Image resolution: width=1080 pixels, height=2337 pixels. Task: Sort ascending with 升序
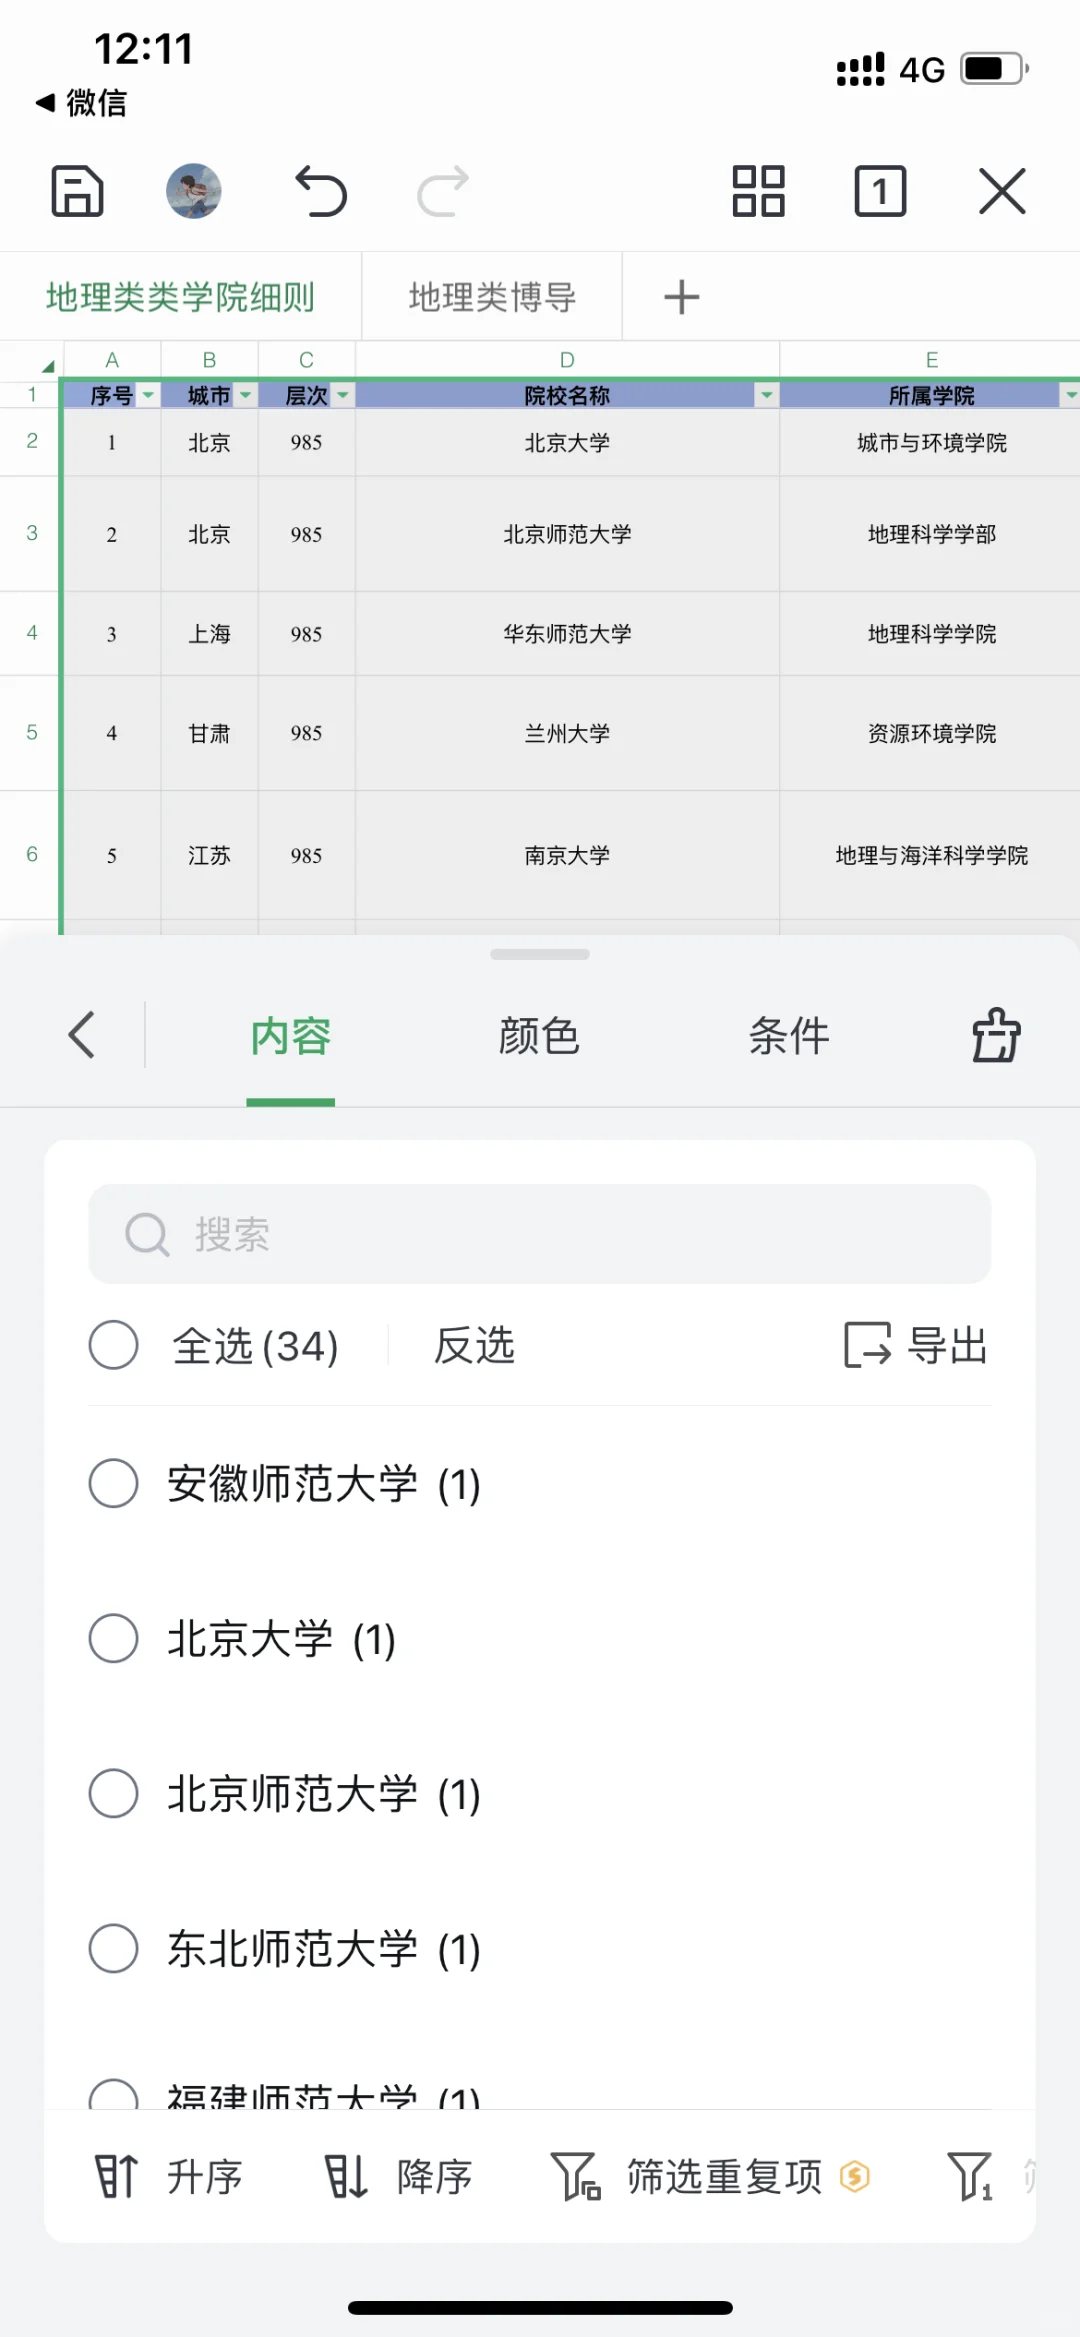tap(168, 2176)
